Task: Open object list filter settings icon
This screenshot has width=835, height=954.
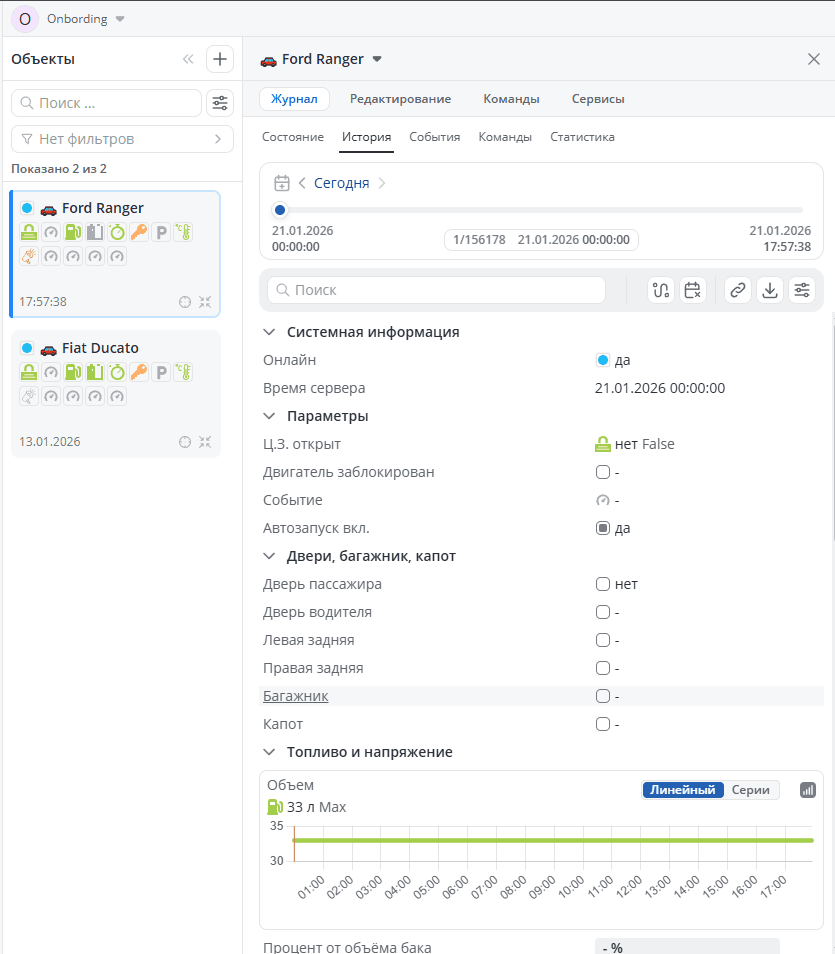Action: click(219, 103)
